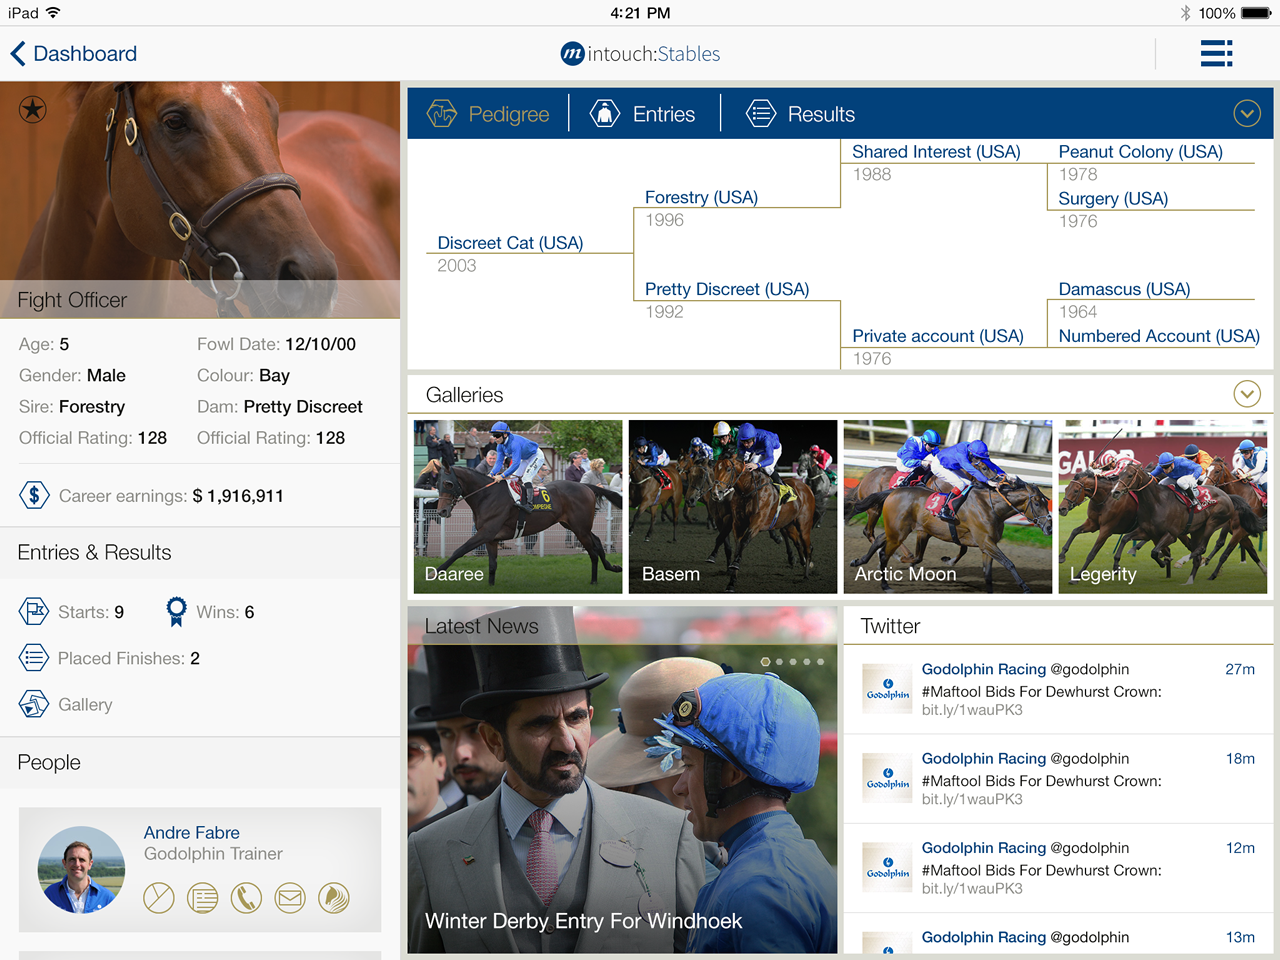1280x960 pixels.
Task: Toggle the favorite star on horse photo
Action: 33,109
